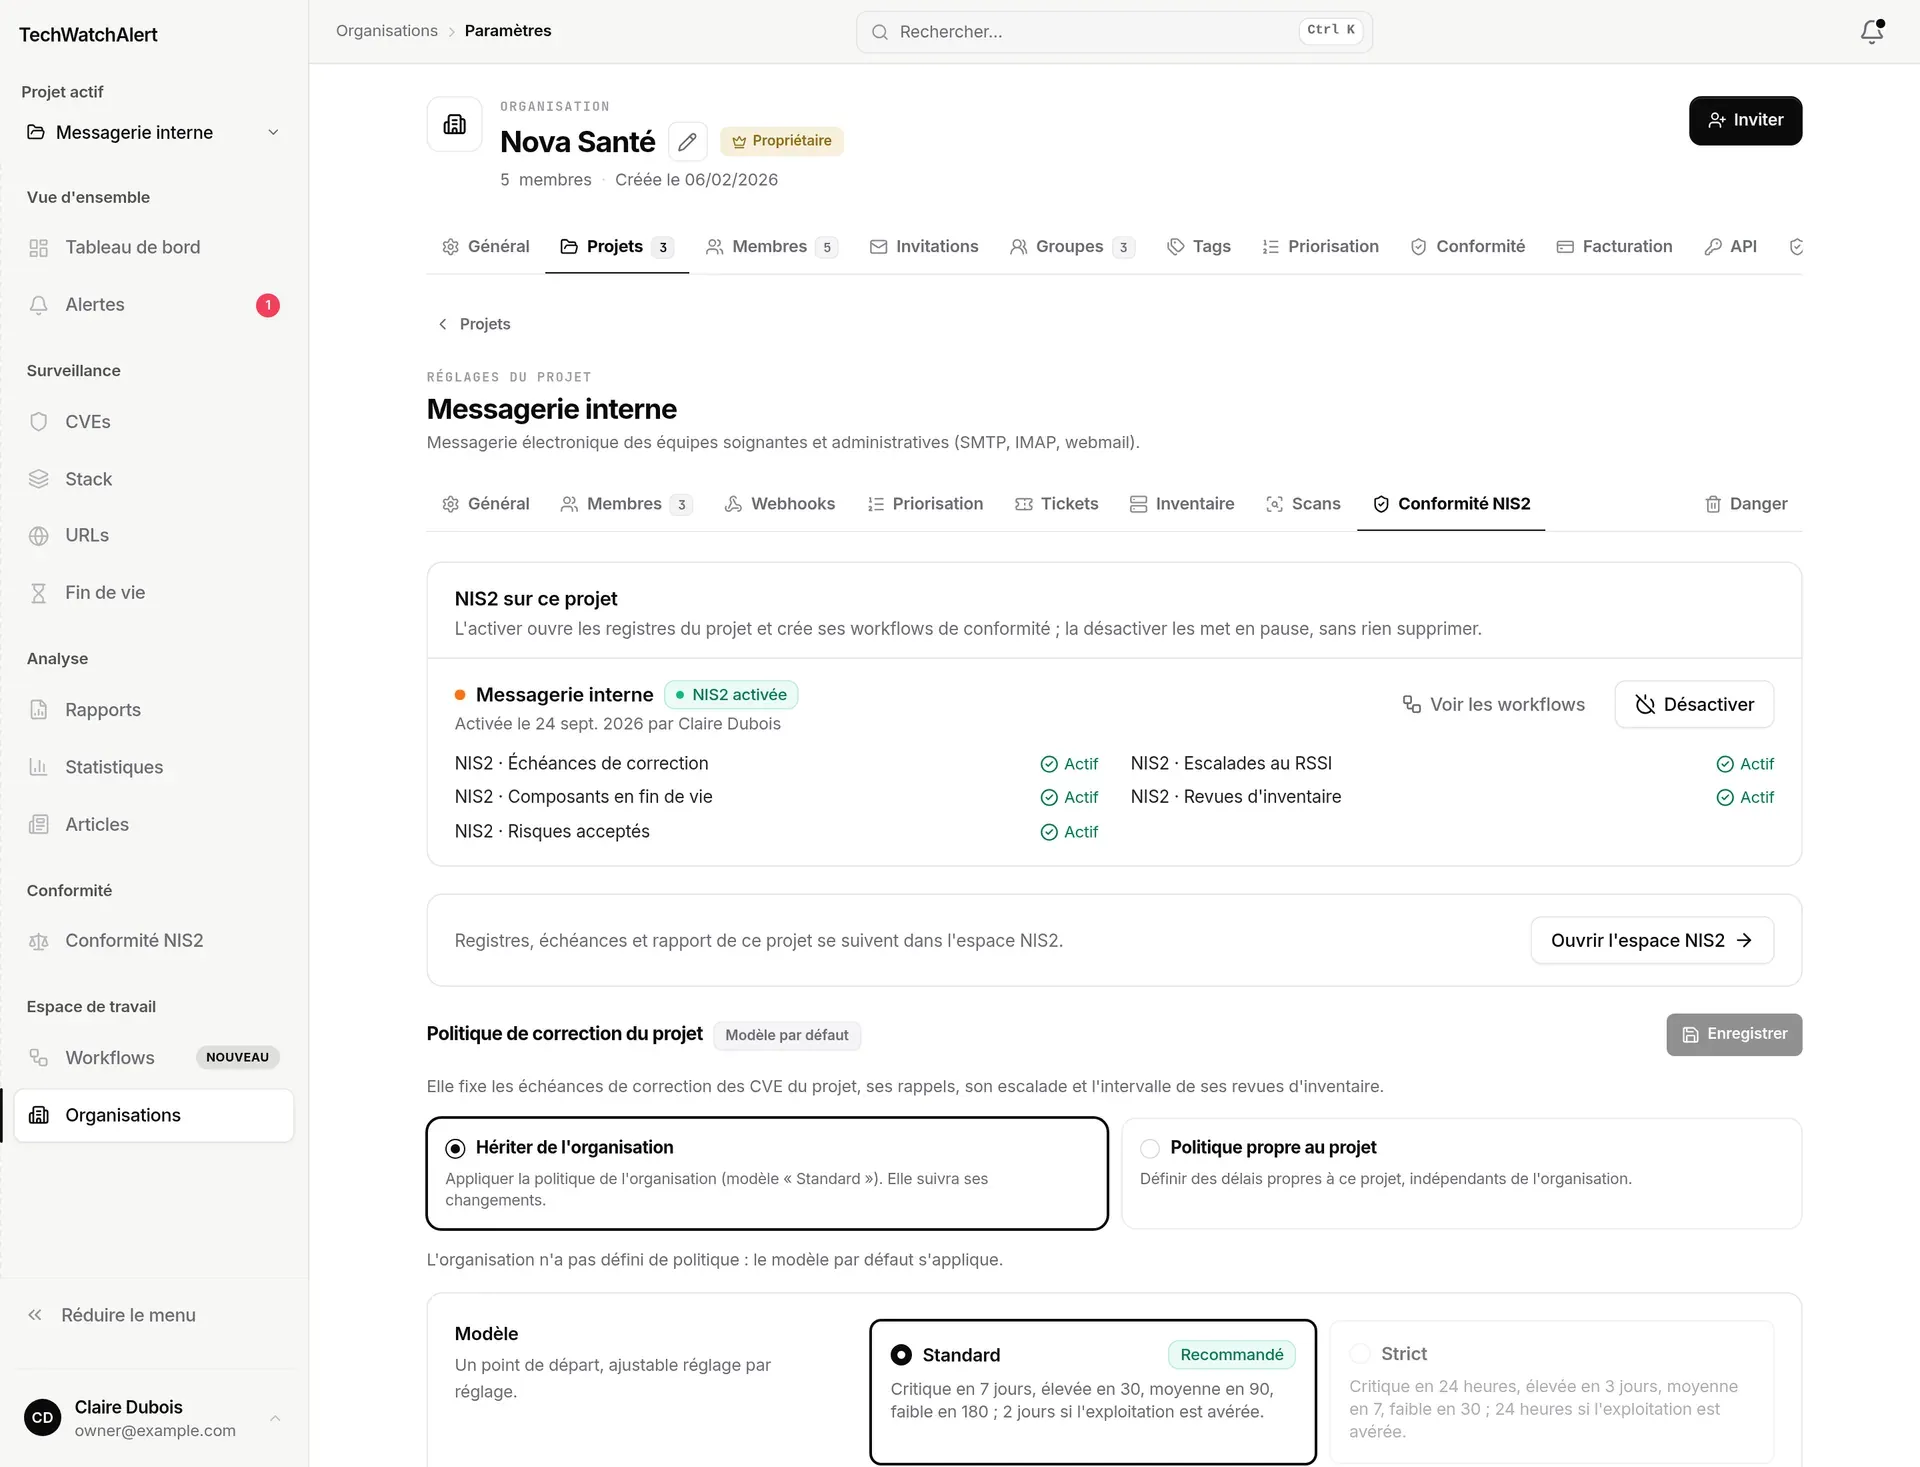Open Alertes in sidebar
Viewport: 1920px width, 1467px height.
(154, 305)
